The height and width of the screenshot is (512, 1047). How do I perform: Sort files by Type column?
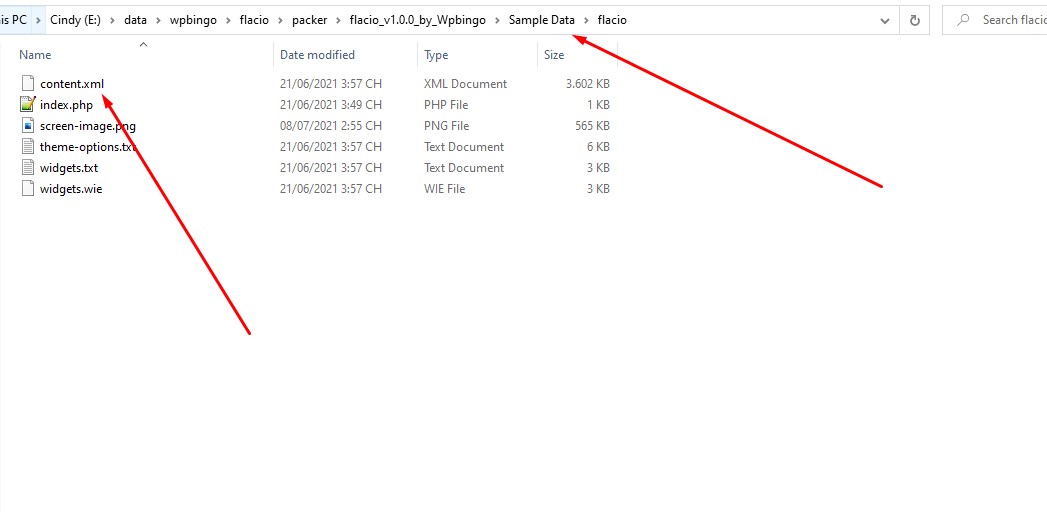point(436,55)
